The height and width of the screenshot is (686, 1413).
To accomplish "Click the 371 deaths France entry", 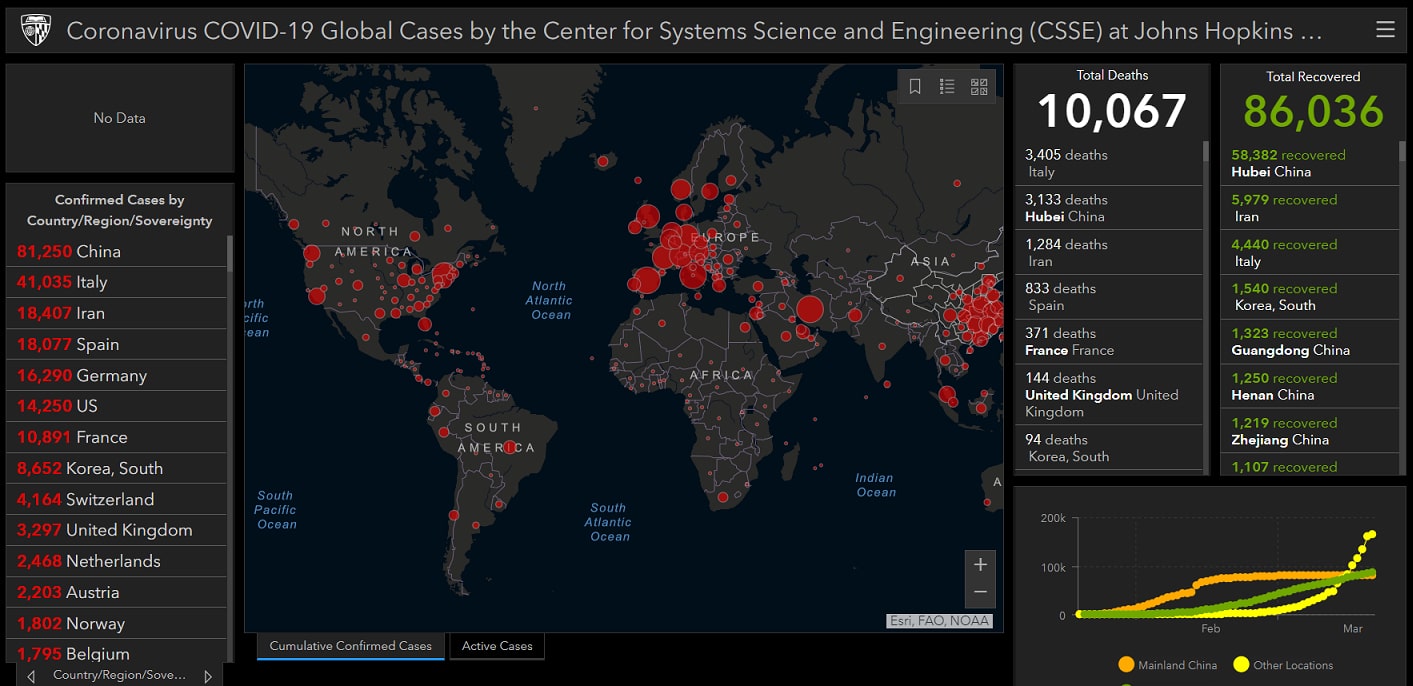I will 1110,341.
